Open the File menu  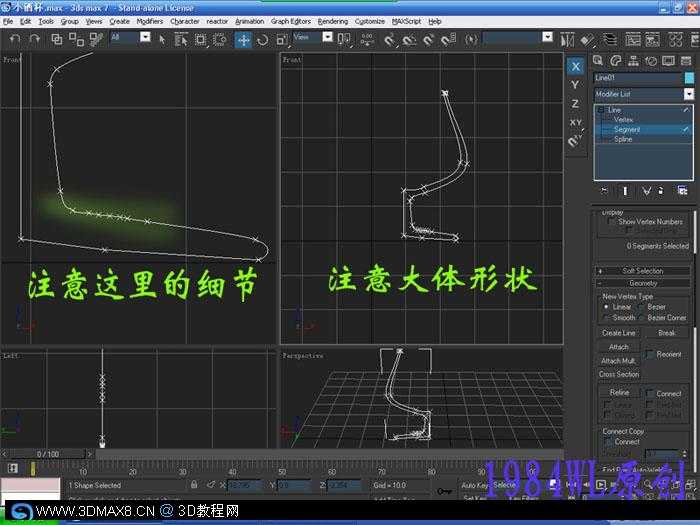pyautogui.click(x=8, y=21)
